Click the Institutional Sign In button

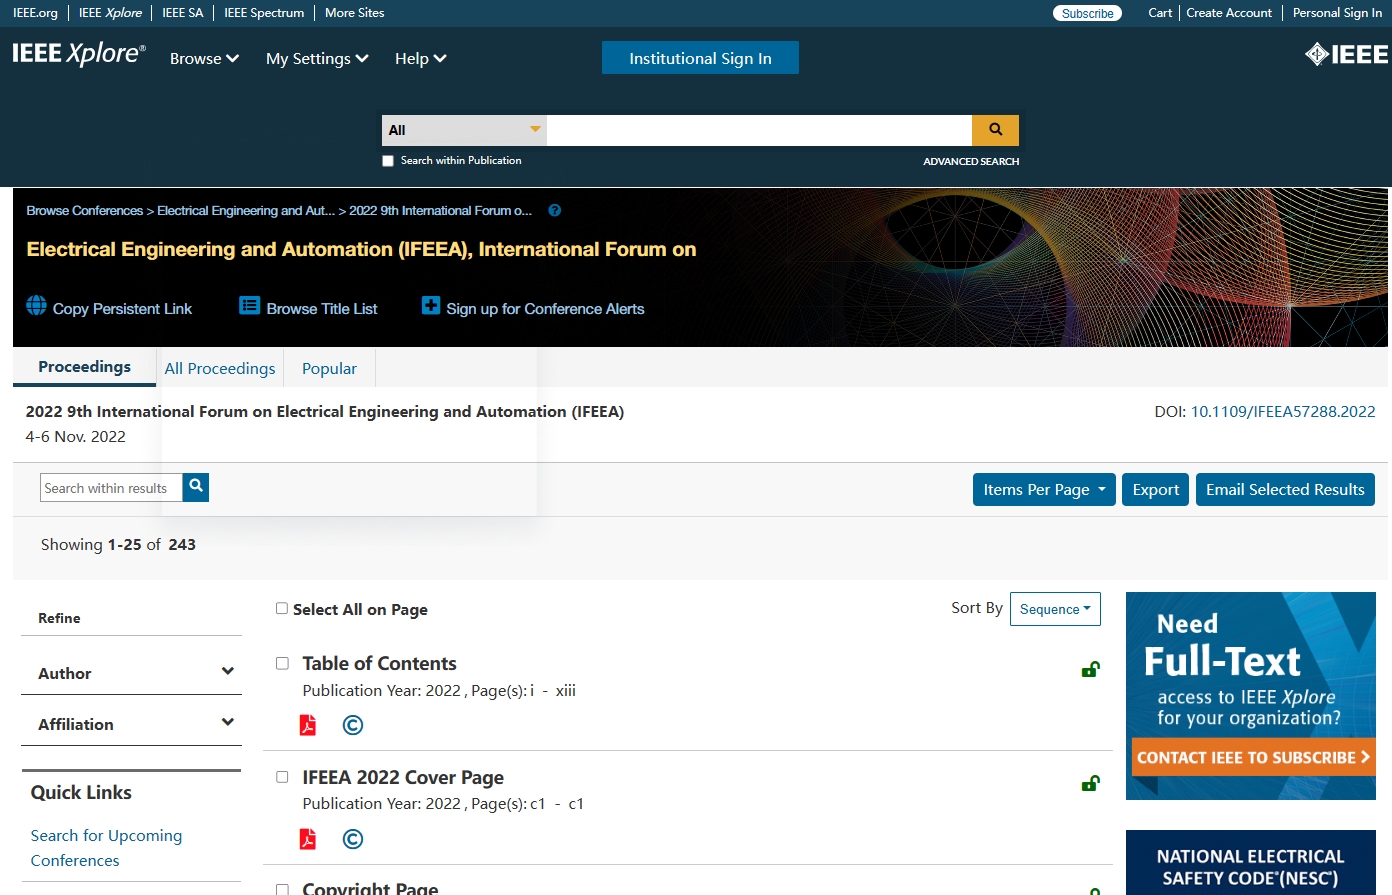tap(700, 58)
